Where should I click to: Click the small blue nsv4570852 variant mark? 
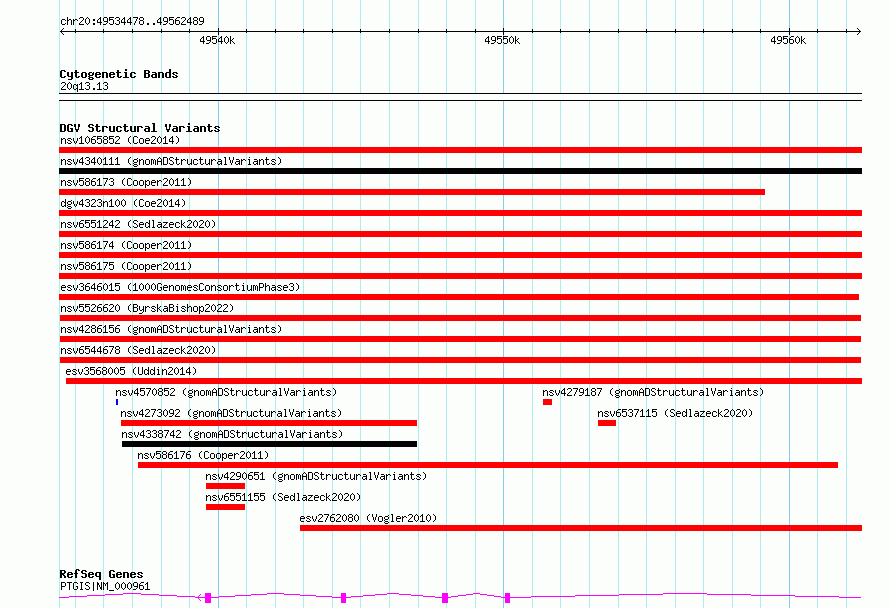(117, 402)
